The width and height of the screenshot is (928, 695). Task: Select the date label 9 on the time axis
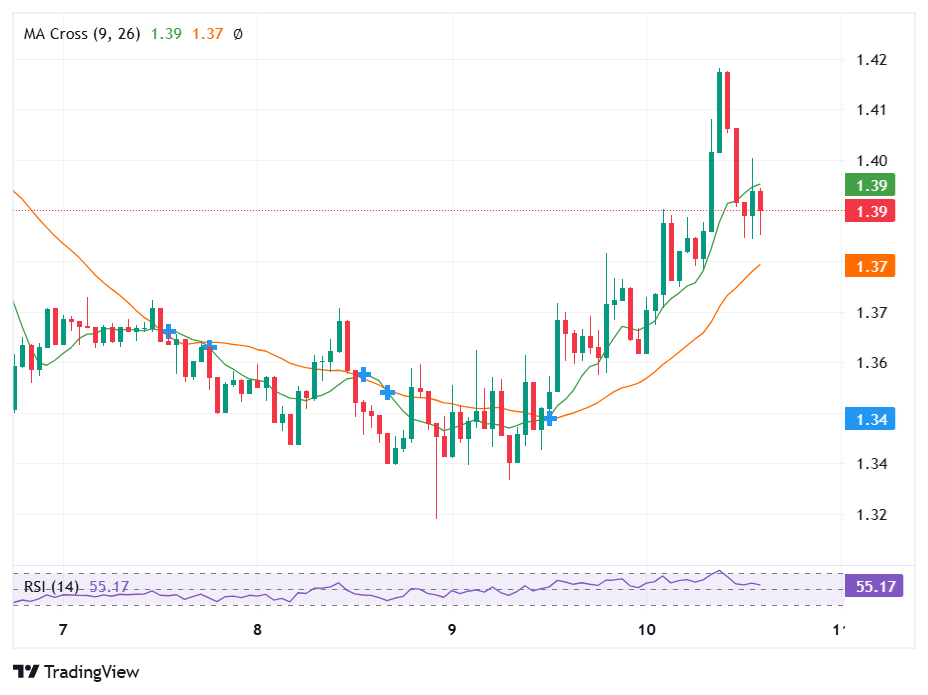click(x=451, y=631)
